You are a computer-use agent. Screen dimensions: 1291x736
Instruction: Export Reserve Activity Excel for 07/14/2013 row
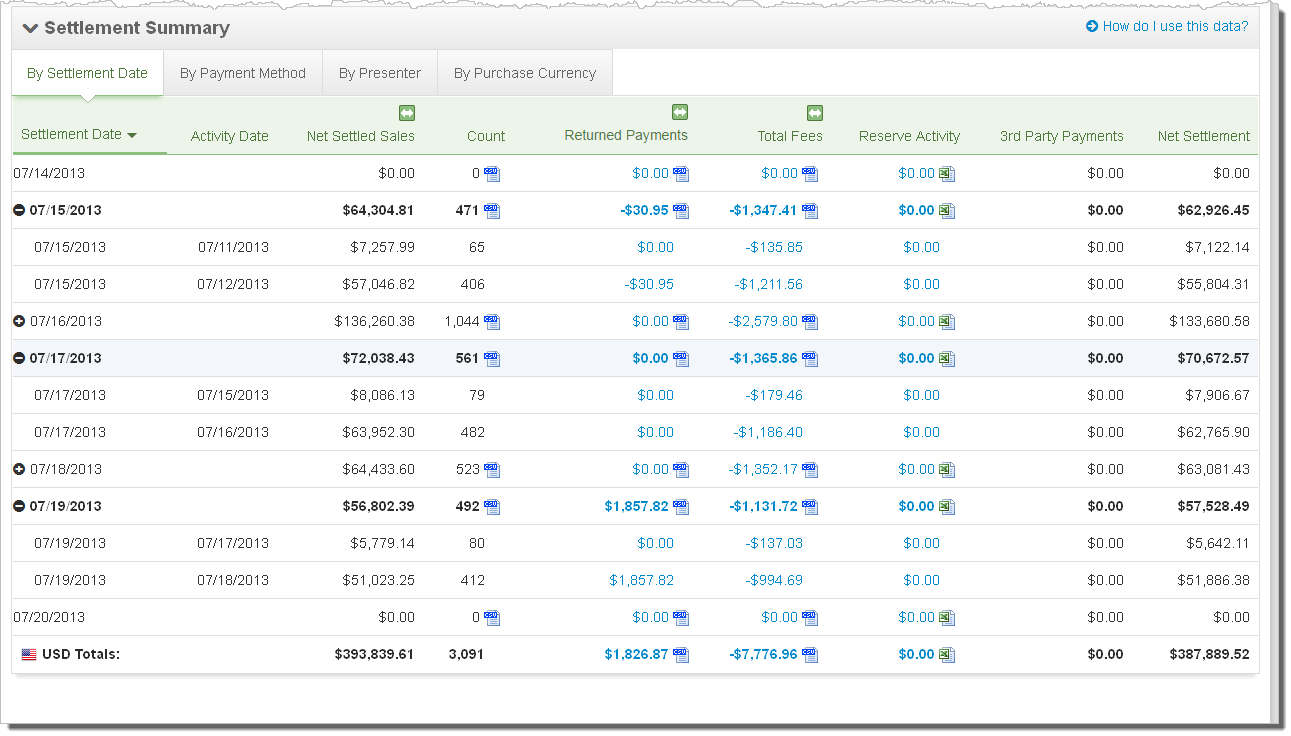coord(947,174)
